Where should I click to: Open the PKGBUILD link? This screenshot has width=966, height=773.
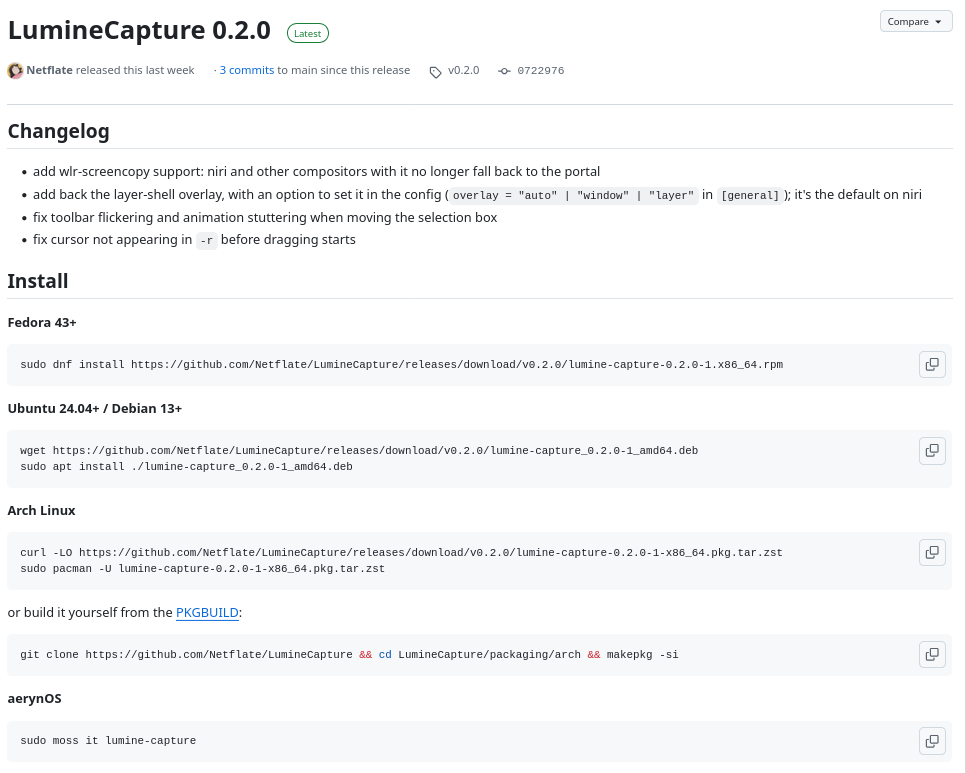(207, 613)
